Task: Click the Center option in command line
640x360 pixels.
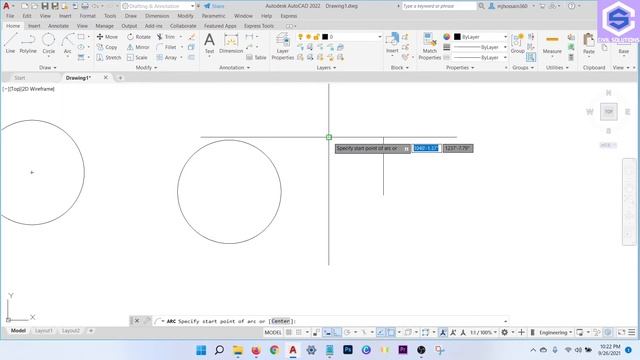Action: (281, 321)
